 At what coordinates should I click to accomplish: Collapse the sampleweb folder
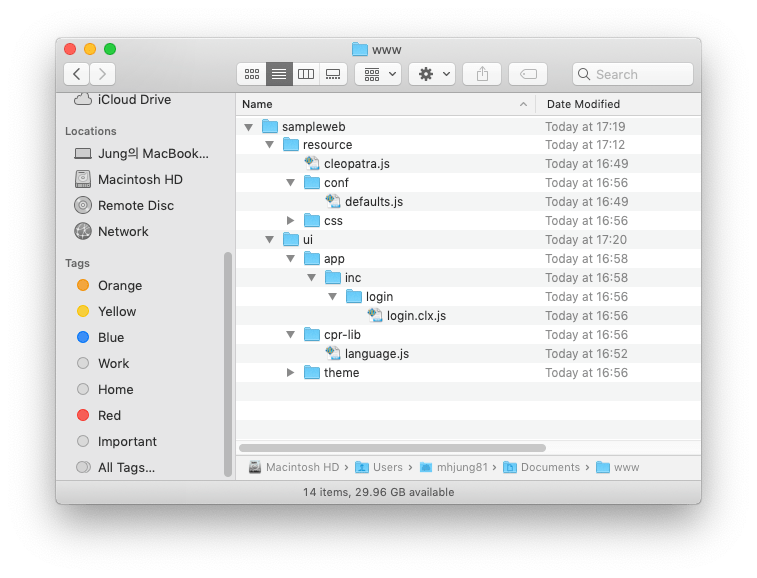pos(249,127)
